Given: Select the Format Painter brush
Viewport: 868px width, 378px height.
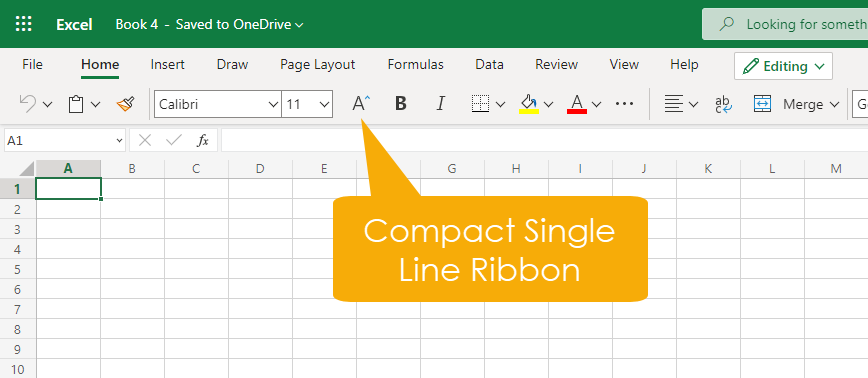Looking at the screenshot, I should coord(126,103).
